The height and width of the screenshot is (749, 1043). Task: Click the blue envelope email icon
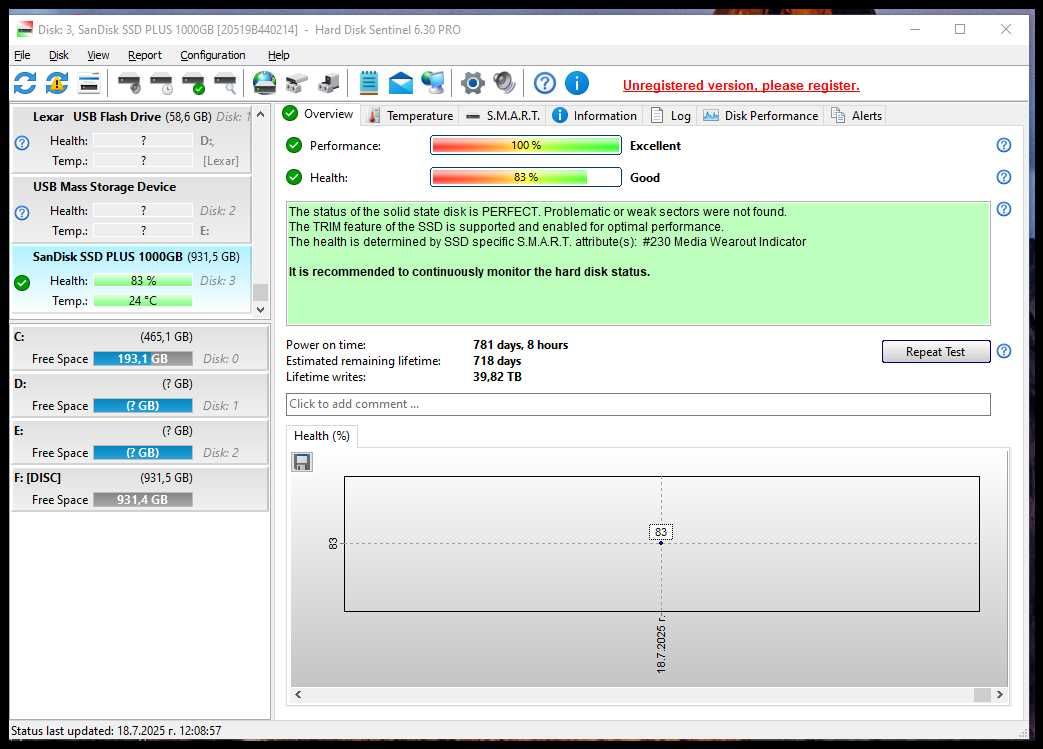(x=400, y=83)
